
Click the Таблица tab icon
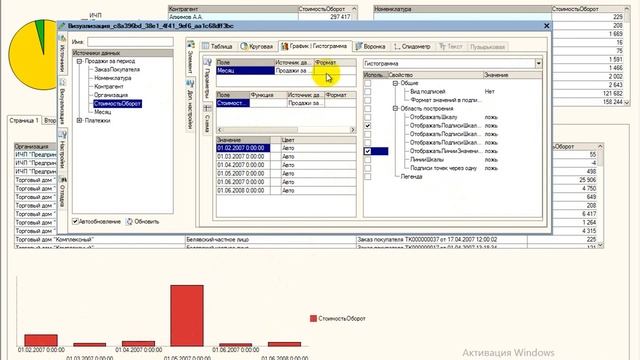[x=206, y=46]
